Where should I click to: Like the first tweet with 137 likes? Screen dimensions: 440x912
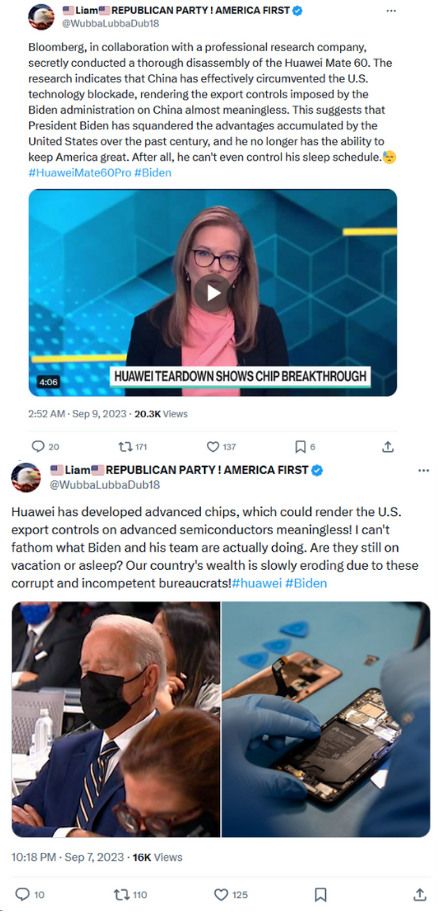214,446
